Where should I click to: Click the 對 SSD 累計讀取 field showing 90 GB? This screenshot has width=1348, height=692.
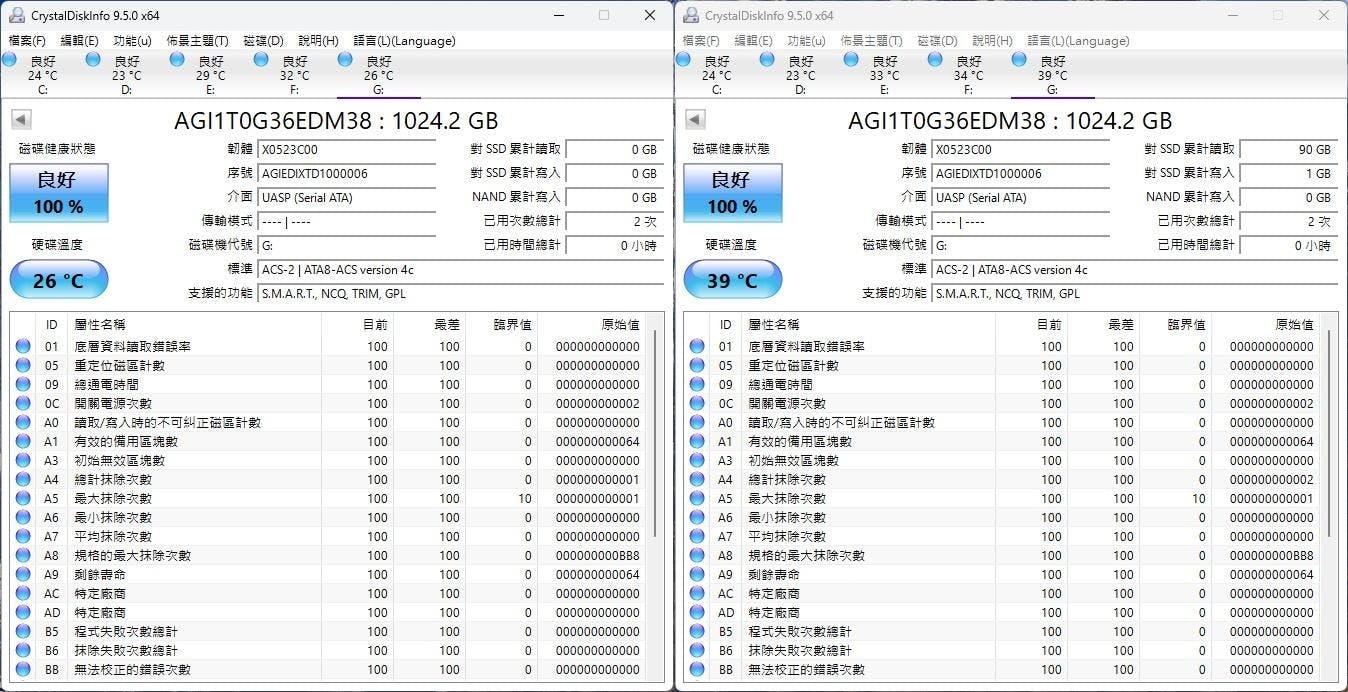point(1288,150)
